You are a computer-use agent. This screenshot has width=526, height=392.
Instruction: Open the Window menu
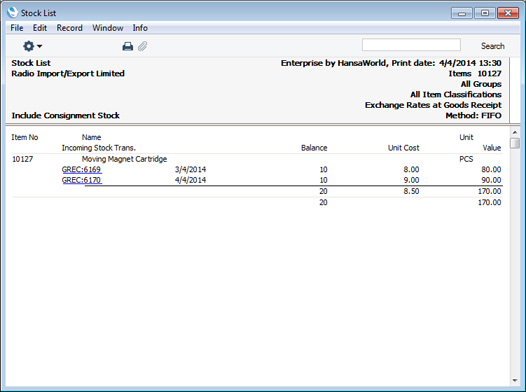[108, 28]
